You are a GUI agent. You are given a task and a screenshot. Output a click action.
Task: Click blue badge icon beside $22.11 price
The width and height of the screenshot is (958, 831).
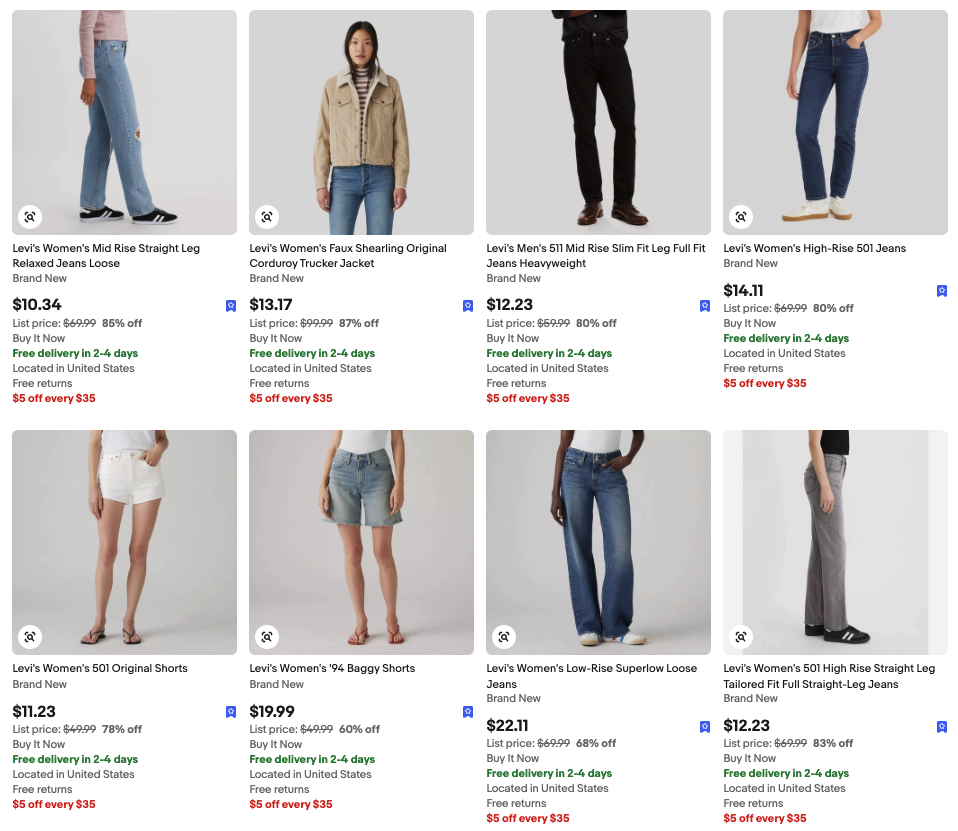(x=705, y=727)
